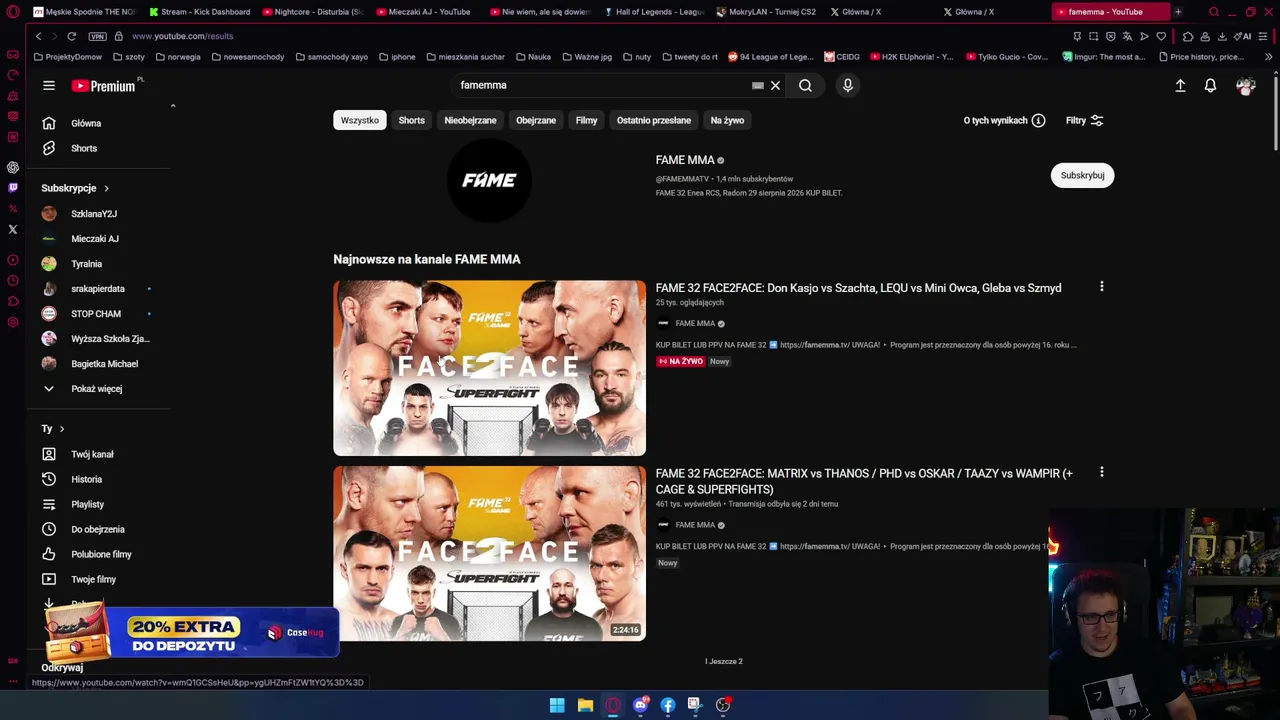
Task: Open the browser extensions icon
Action: [x=1188, y=37]
